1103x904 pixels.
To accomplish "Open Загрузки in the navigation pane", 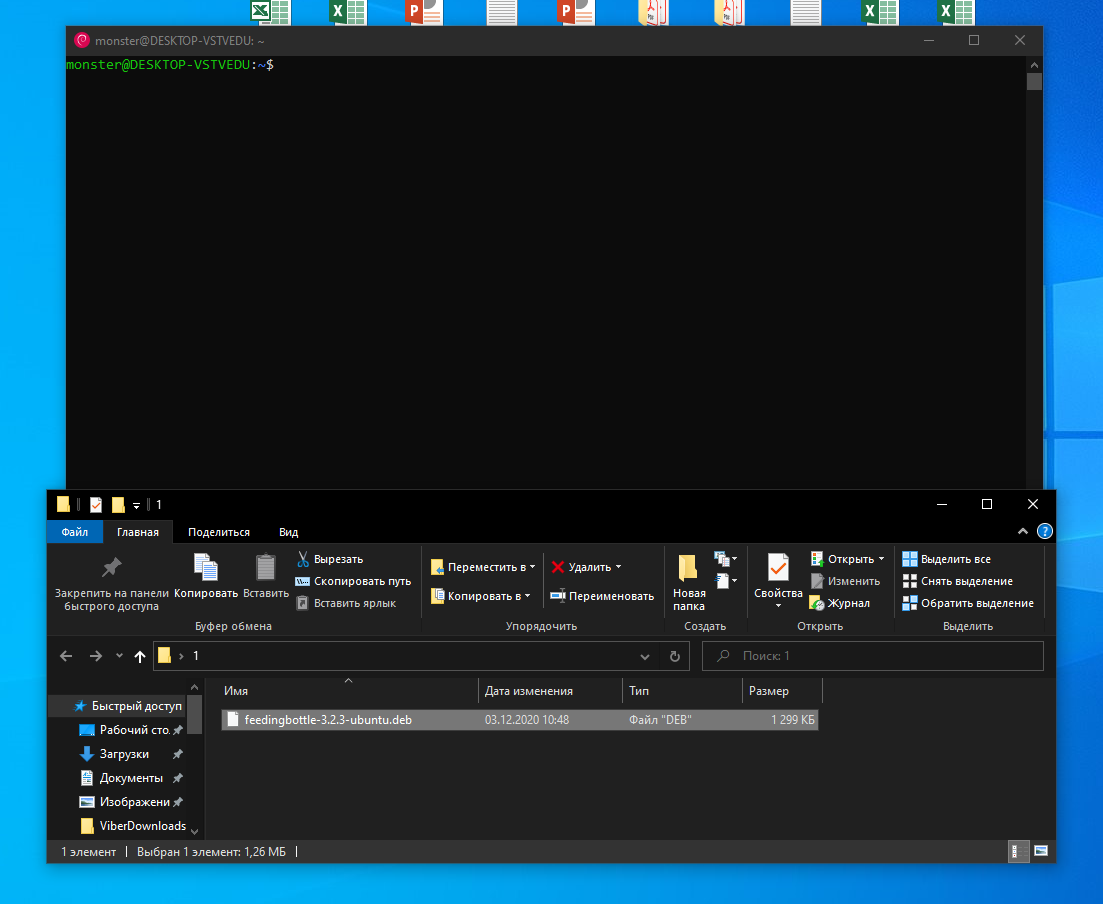I will coord(124,754).
